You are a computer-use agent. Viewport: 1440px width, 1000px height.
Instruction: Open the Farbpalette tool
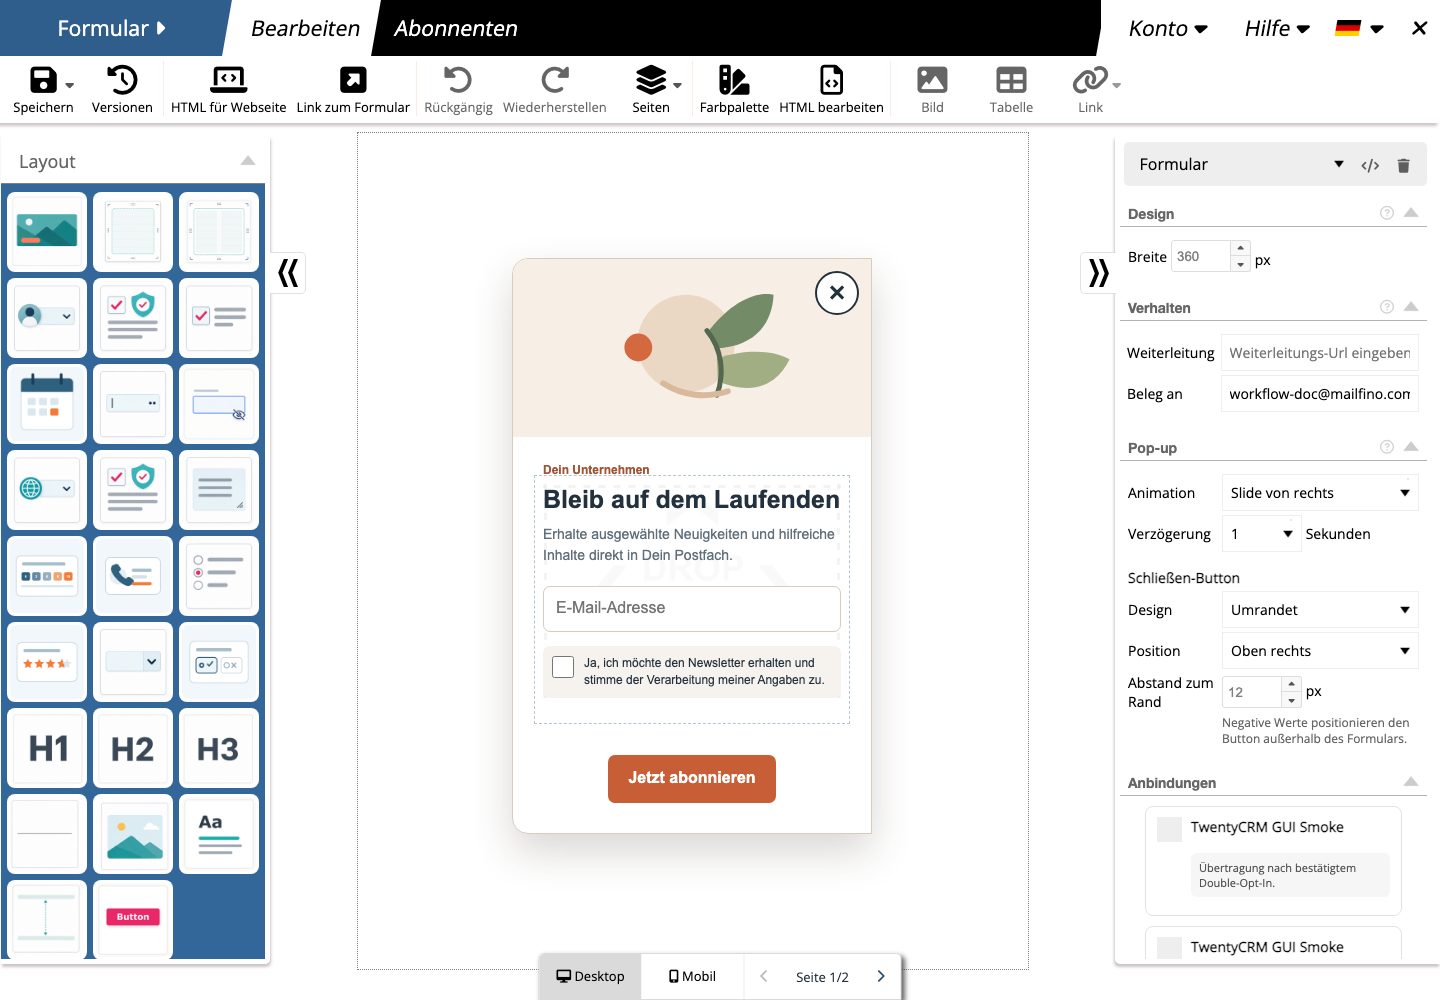click(734, 89)
